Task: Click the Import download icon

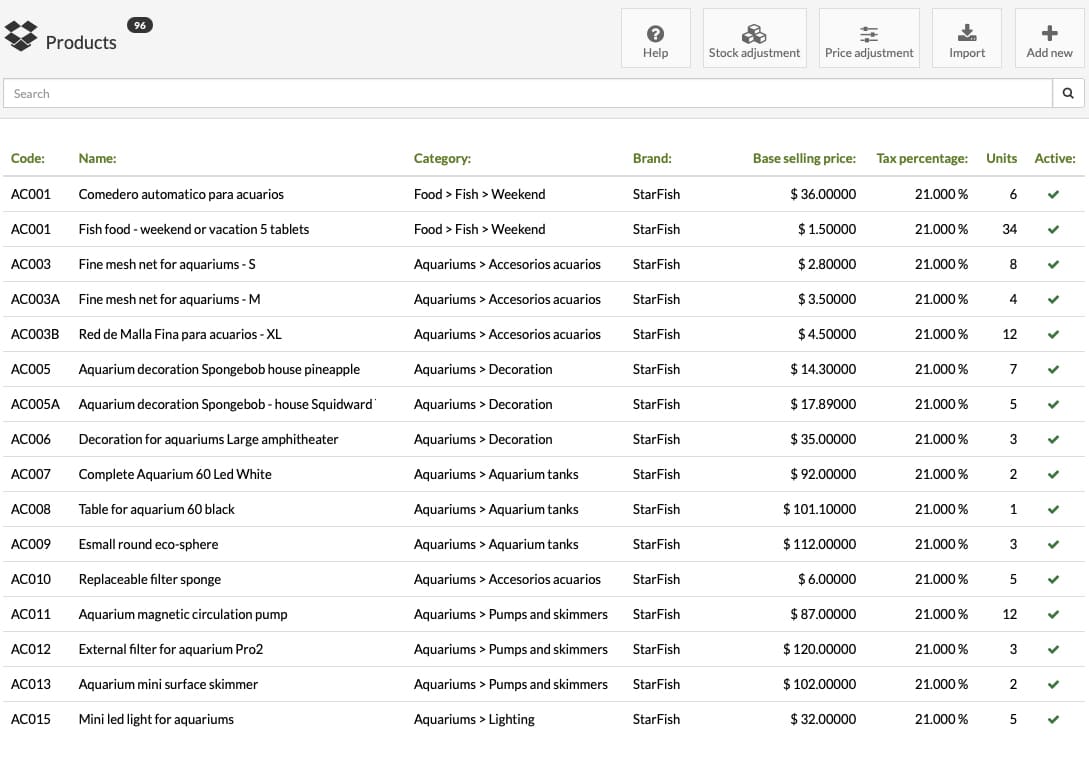Action: [967, 33]
